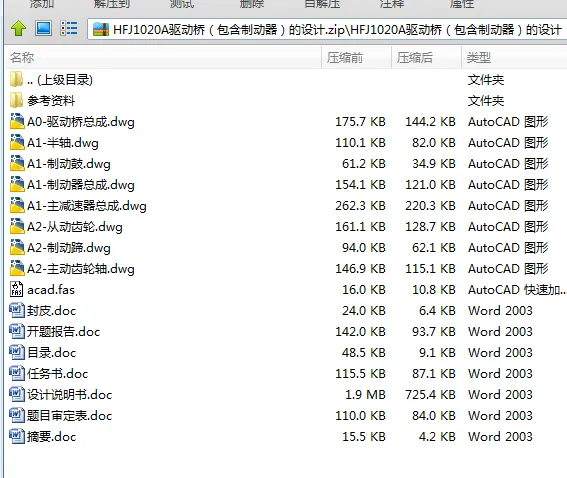567x478 pixels.
Task: Select file name acad.fas
Action: pyautogui.click(x=51, y=290)
